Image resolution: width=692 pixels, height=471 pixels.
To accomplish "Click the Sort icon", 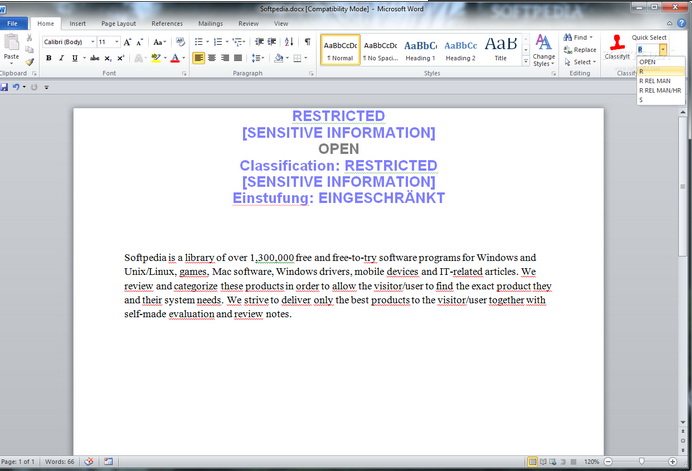I will [289, 42].
